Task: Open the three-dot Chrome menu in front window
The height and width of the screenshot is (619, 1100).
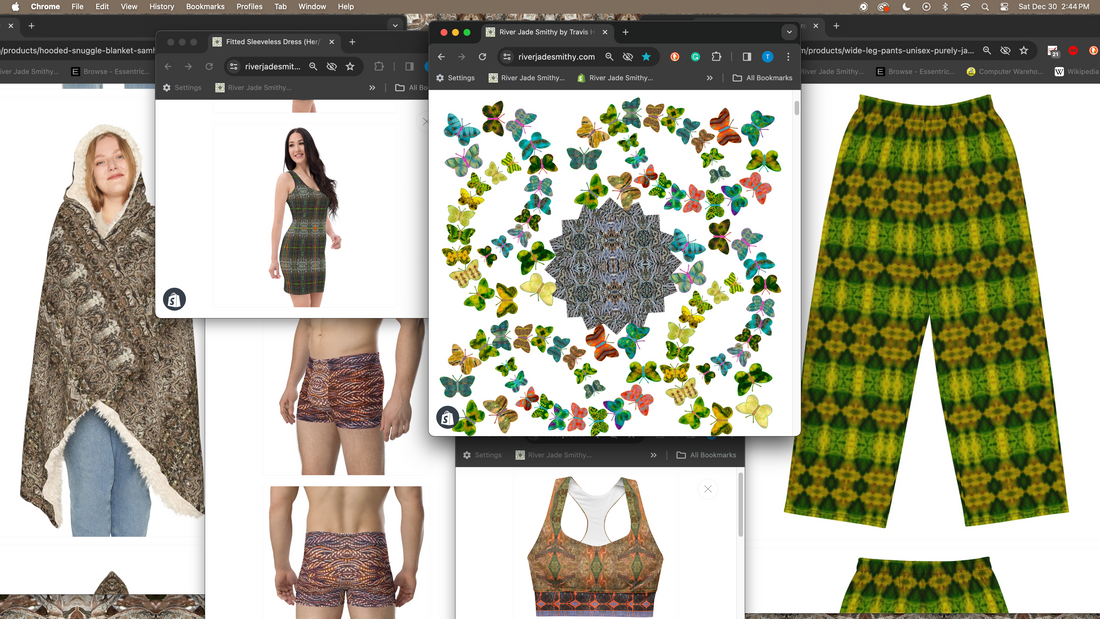Action: tap(788, 57)
